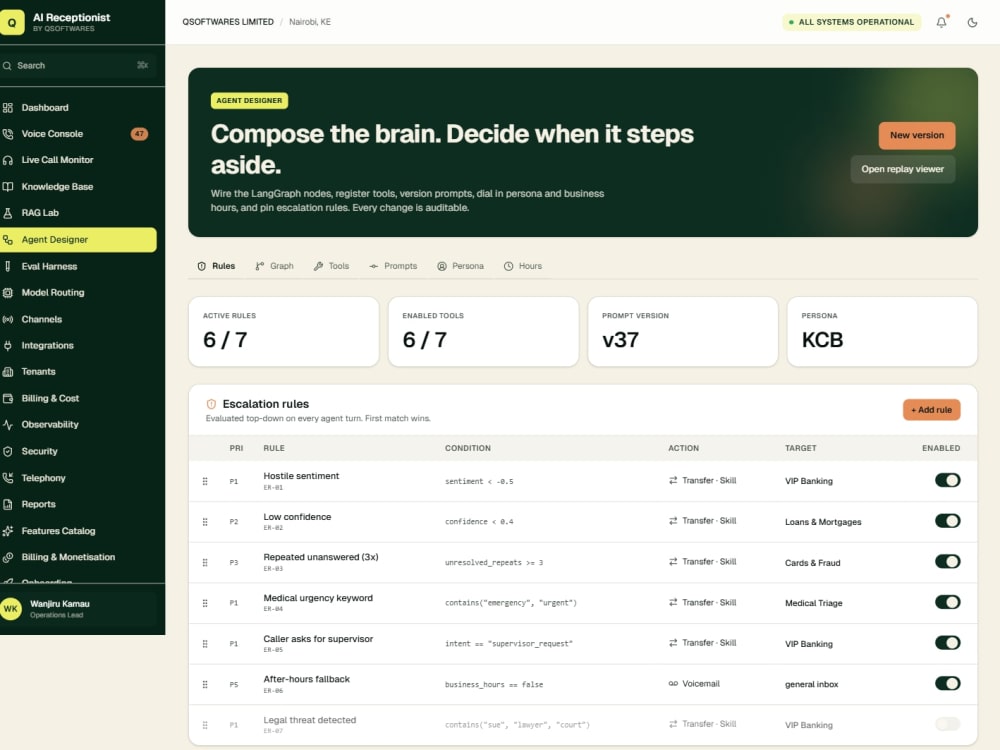This screenshot has width=1000, height=750.
Task: Enable the Legal threat detected rule
Action: [x=947, y=724]
